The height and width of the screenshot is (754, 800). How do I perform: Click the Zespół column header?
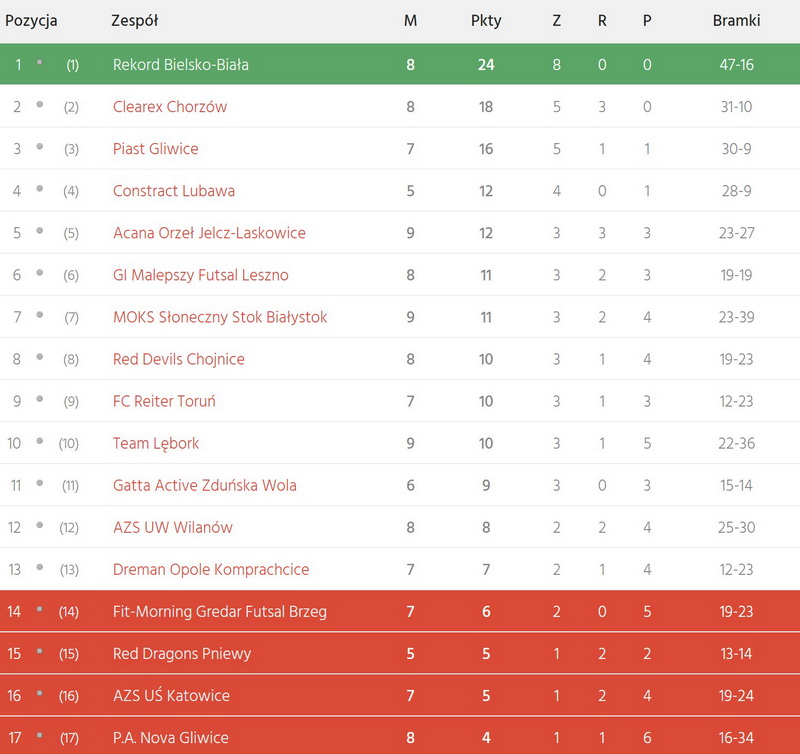(x=134, y=20)
